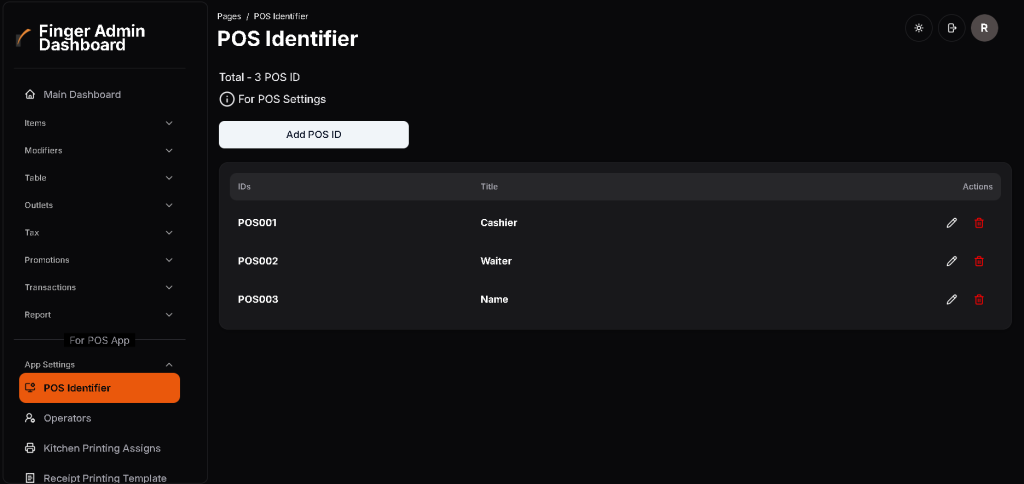Open the user avatar R menu
Image resolution: width=1024 pixels, height=484 pixels.
pos(984,28)
